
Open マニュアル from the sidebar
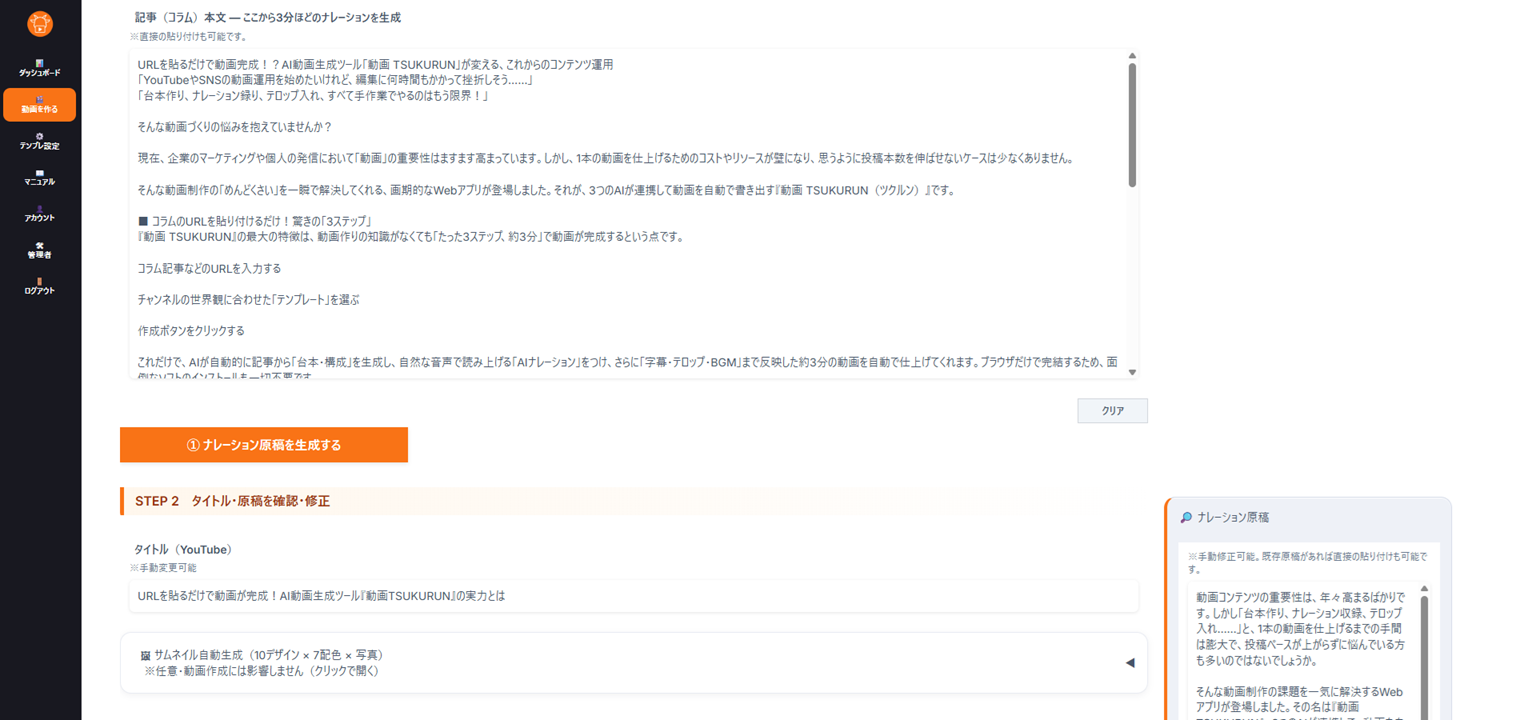[40, 177]
